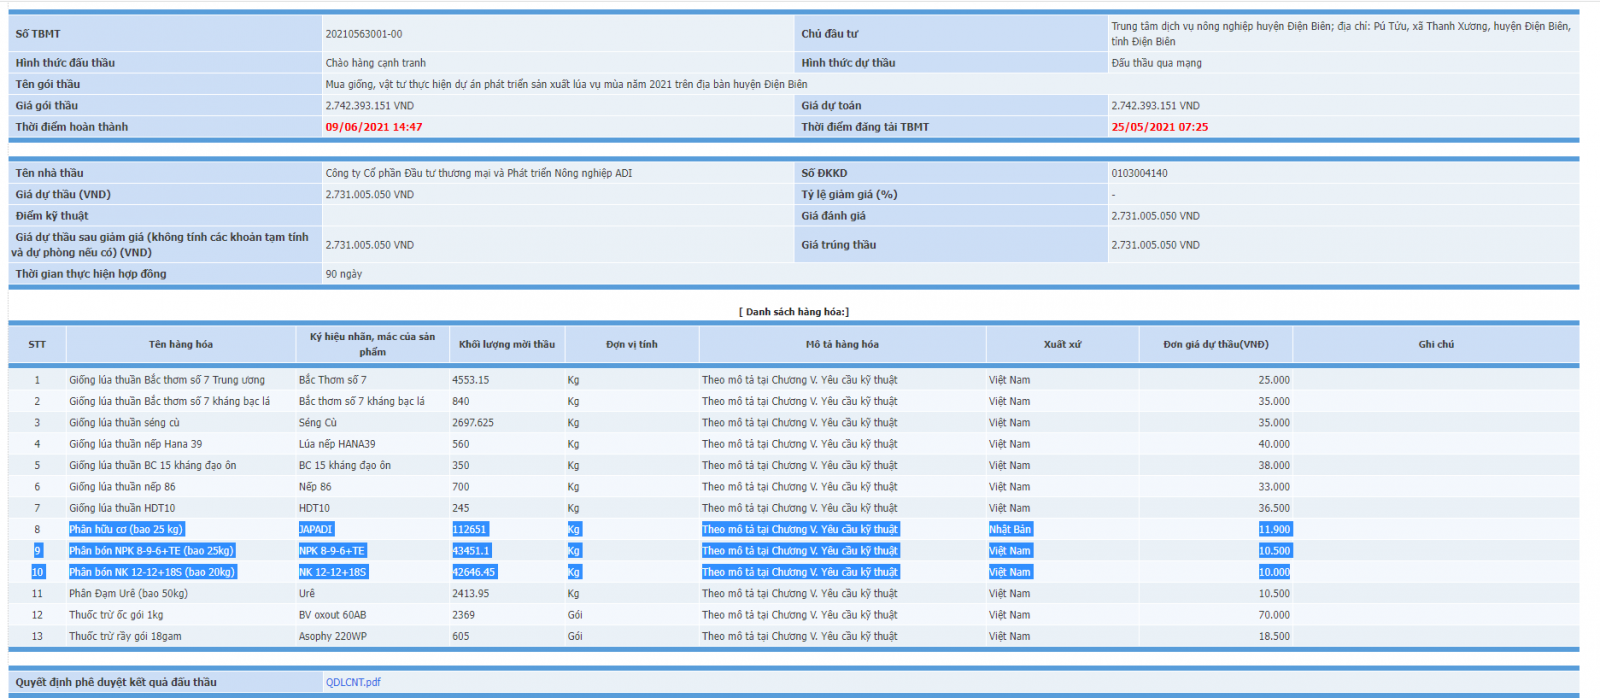Select 'Phân bón NPK 8-9-6+TE (bao 25kg)' row name
Viewport: 1600px width, 698px height.
coord(151,551)
